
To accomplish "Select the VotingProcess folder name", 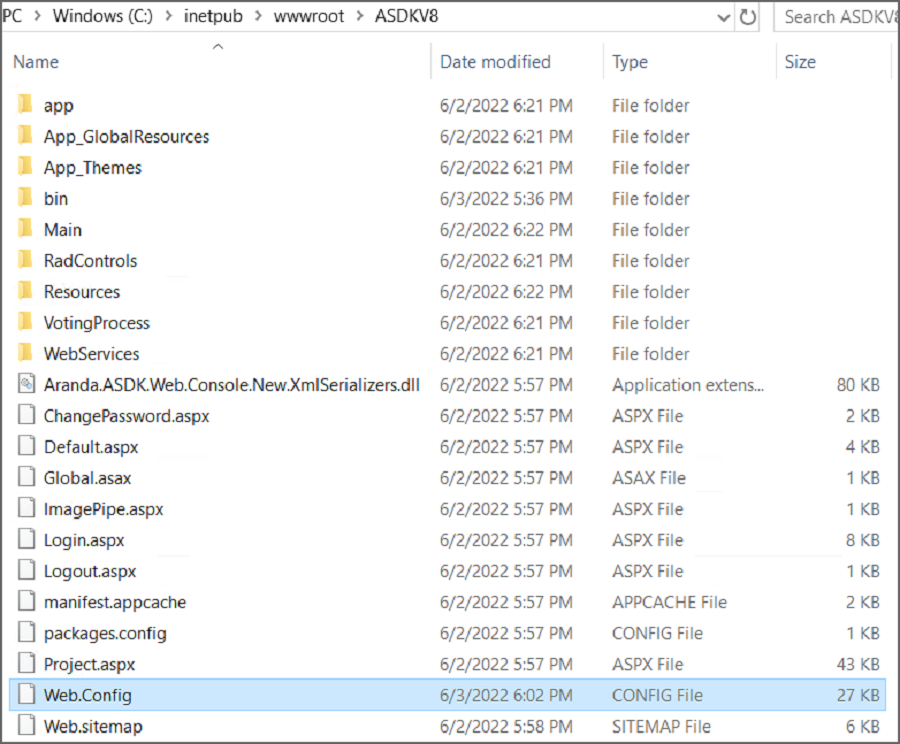I will pyautogui.click(x=97, y=323).
